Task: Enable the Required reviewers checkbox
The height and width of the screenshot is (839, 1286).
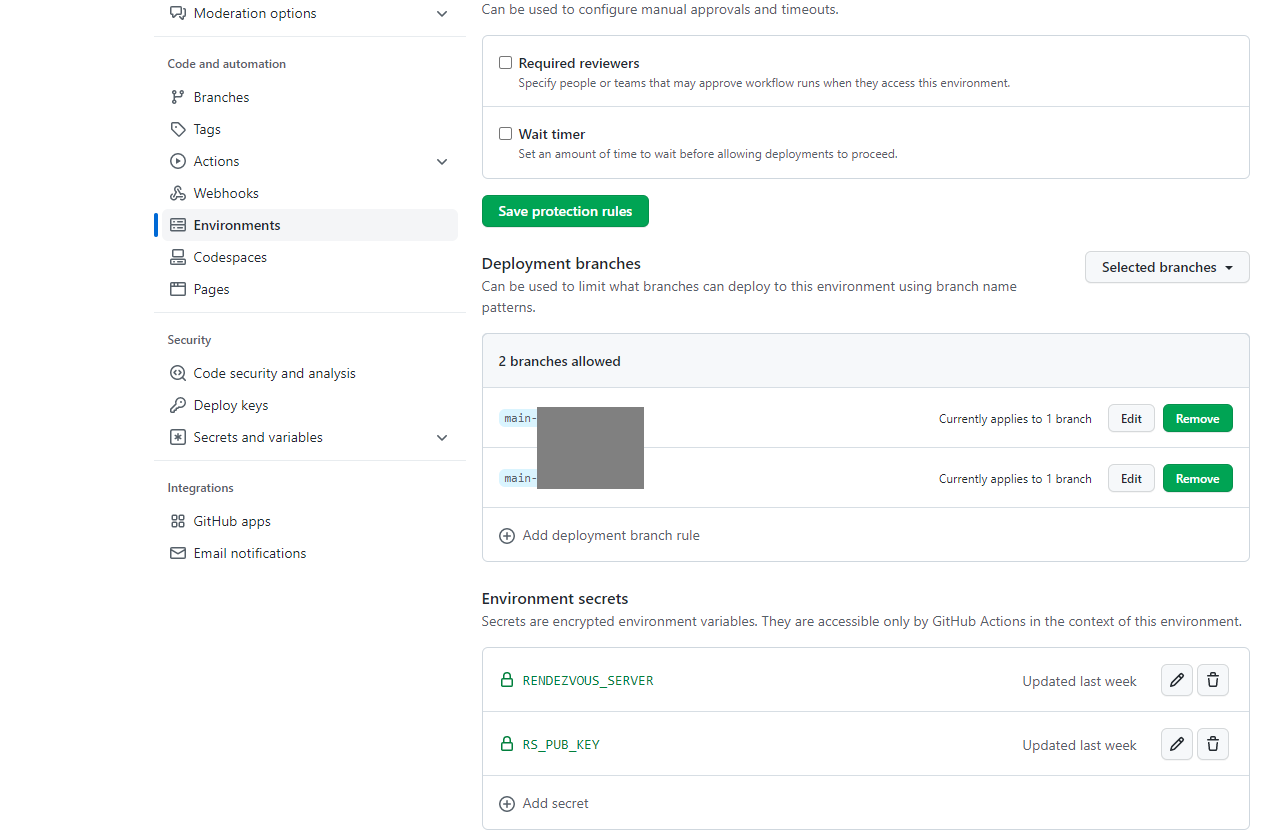Action: point(505,62)
